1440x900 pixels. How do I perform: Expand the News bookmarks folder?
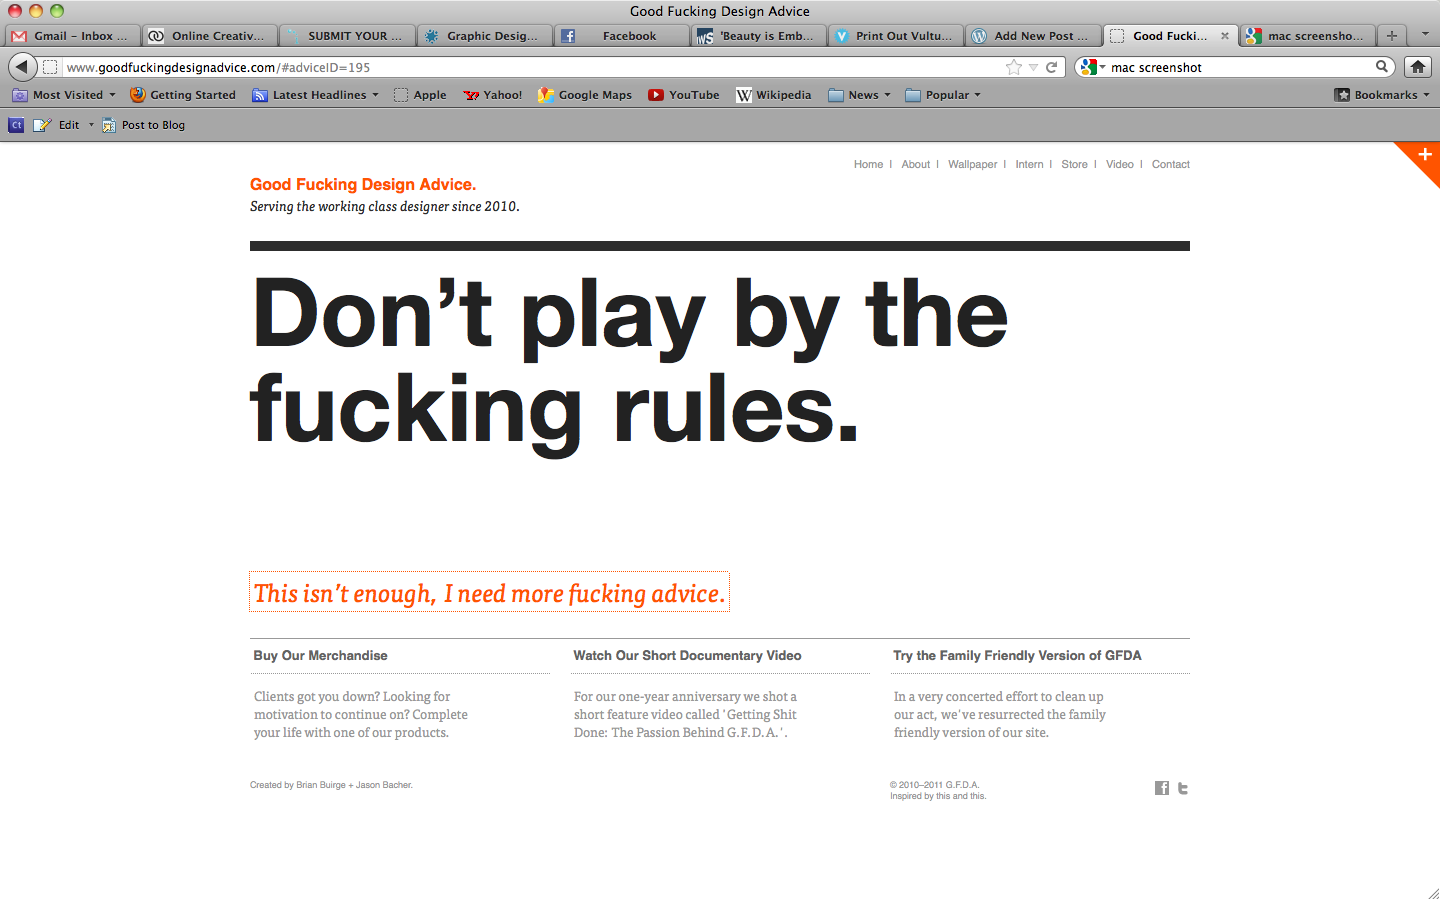(x=860, y=95)
